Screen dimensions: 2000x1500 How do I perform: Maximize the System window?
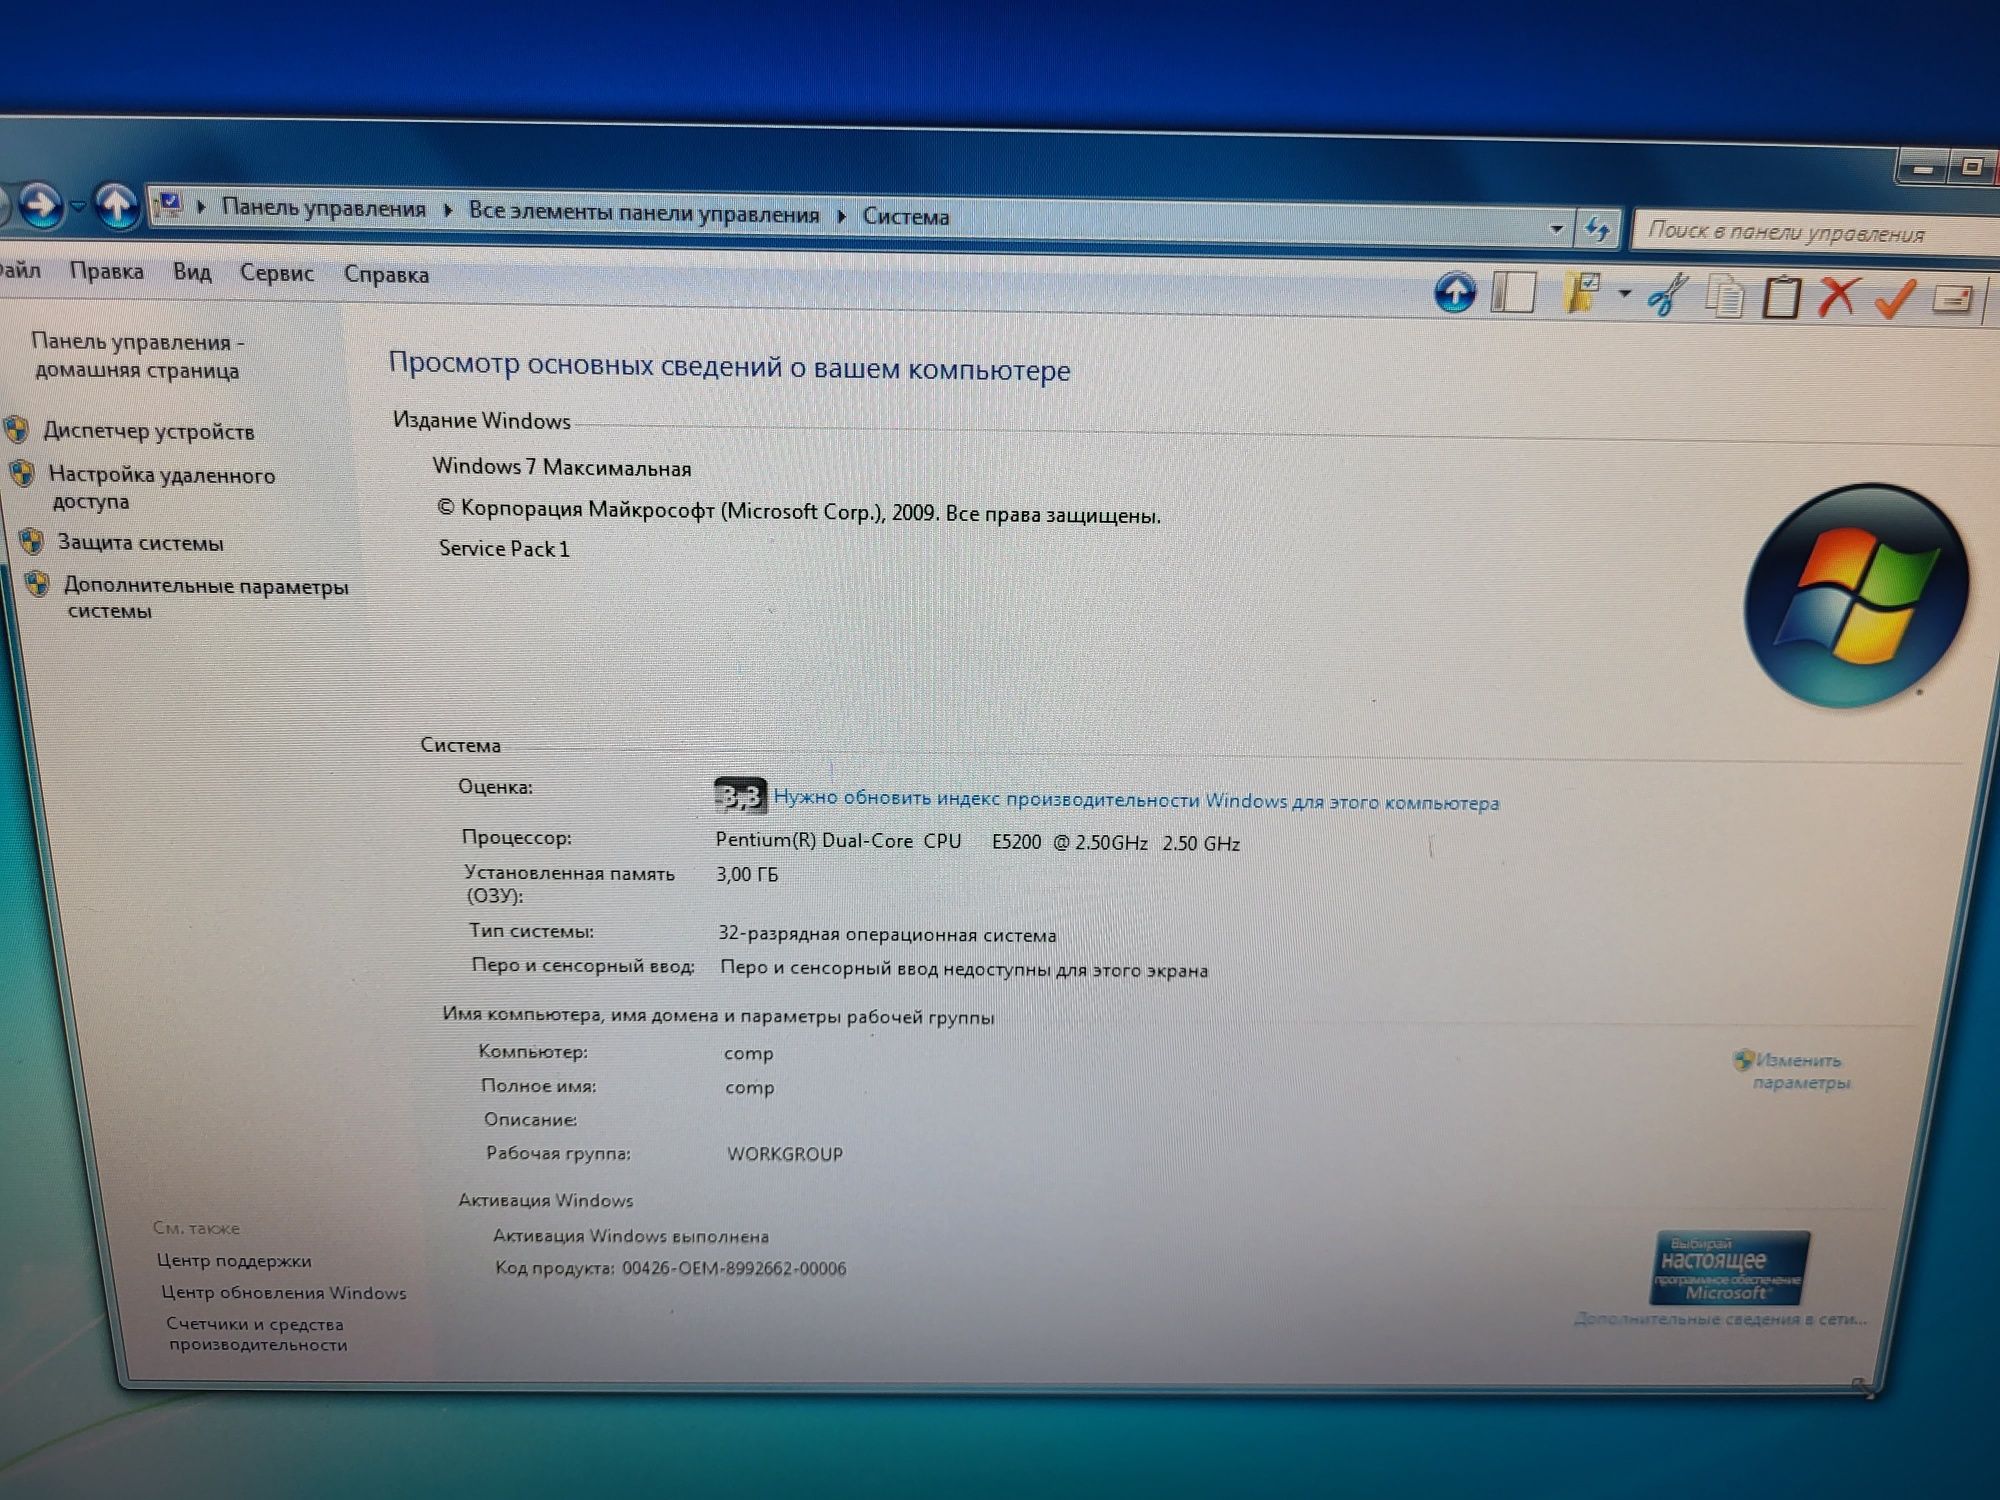1972,167
